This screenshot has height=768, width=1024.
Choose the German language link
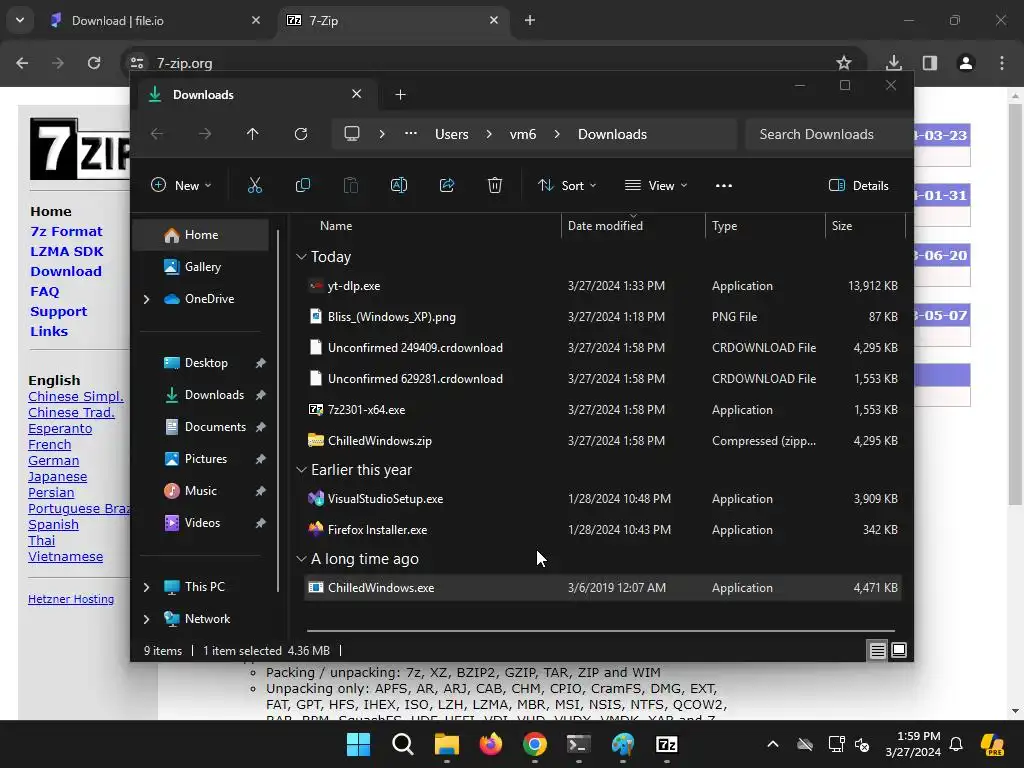point(54,460)
